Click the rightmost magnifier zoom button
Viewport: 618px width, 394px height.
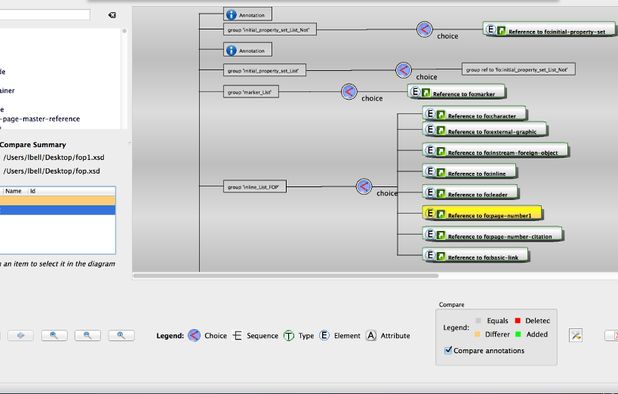click(x=121, y=335)
